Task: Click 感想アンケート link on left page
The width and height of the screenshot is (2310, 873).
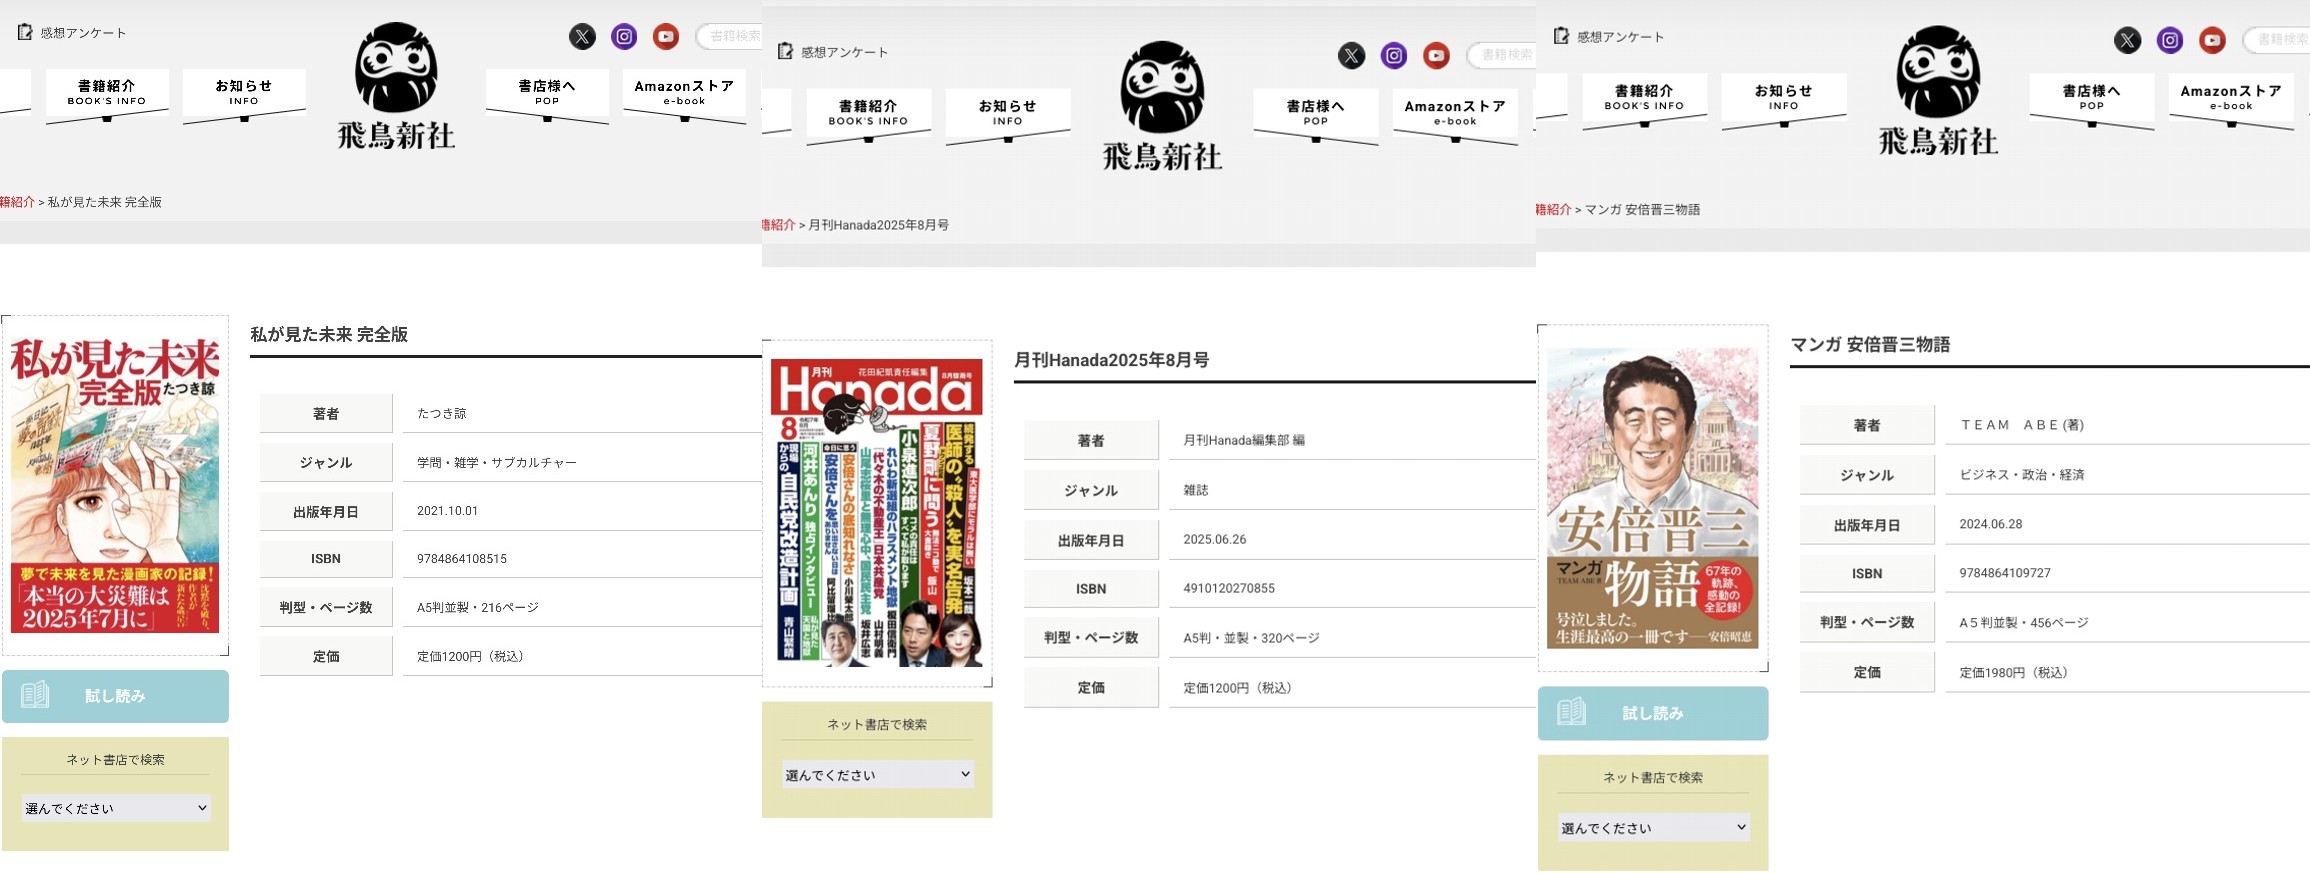Action: (83, 33)
